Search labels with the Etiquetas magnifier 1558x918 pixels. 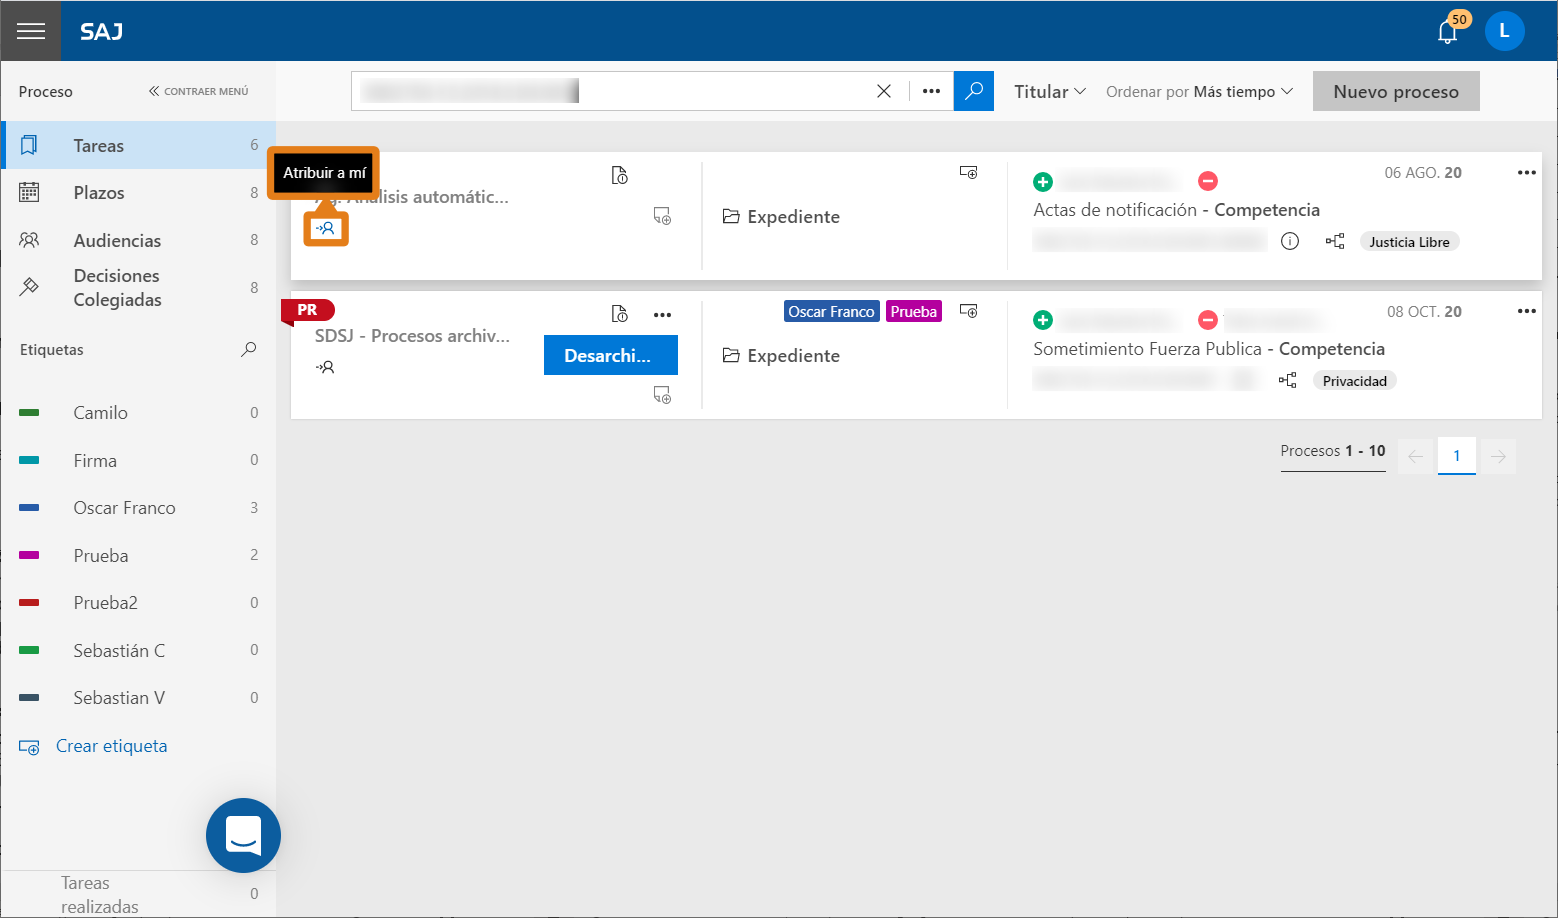(x=249, y=349)
